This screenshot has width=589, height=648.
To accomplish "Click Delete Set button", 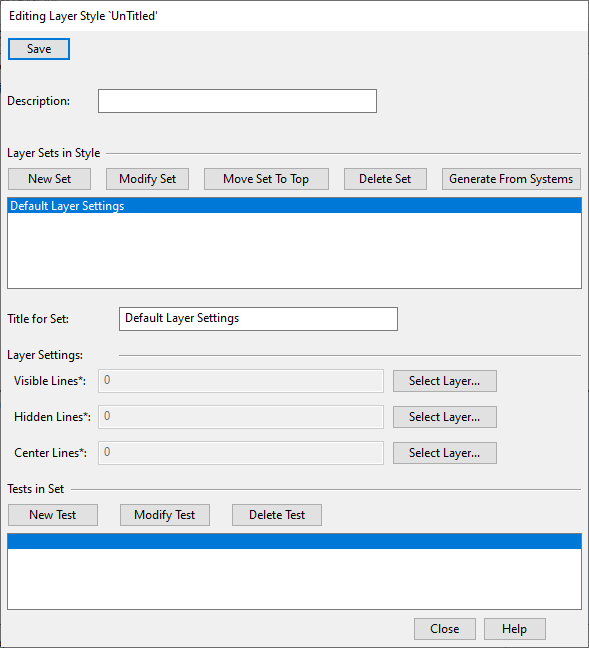I will tap(385, 179).
